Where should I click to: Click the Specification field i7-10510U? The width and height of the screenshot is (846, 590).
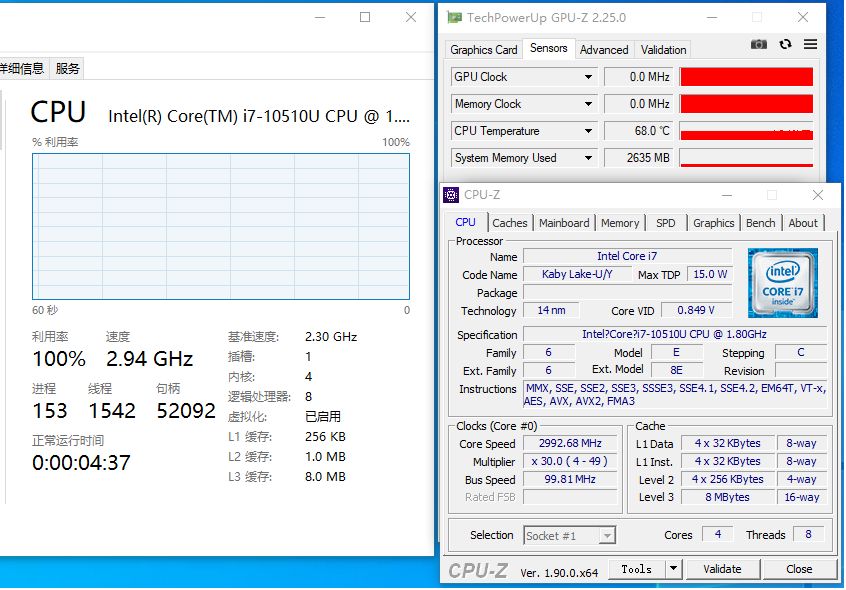click(674, 334)
